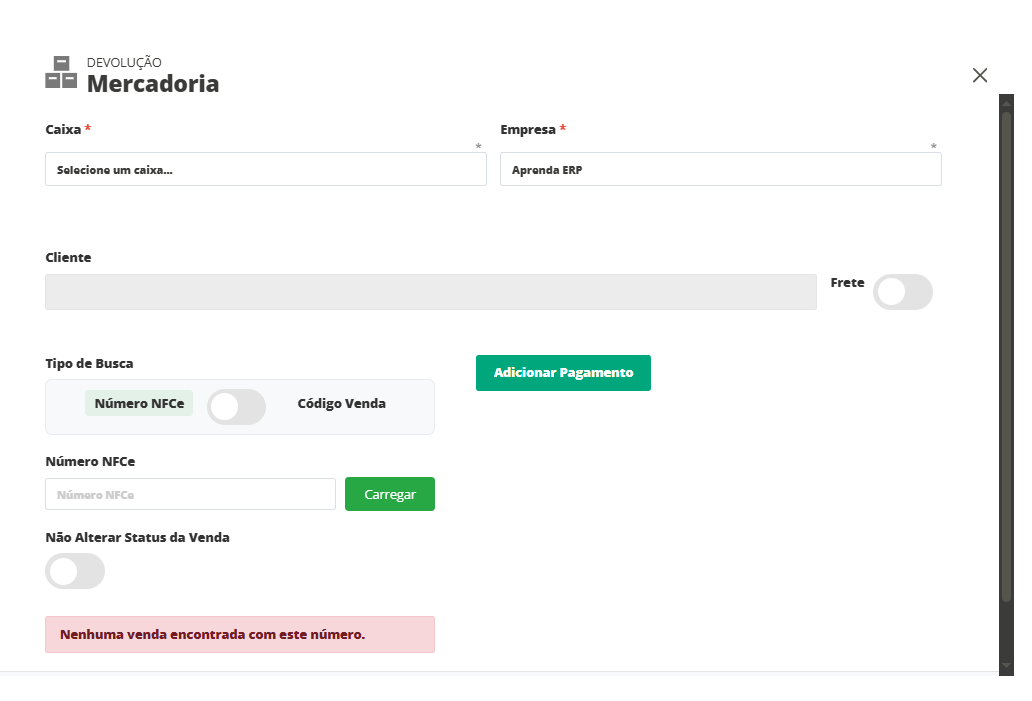The image size is (1032, 701).
Task: Enable the Frete toggle switch
Action: pyautogui.click(x=902, y=292)
